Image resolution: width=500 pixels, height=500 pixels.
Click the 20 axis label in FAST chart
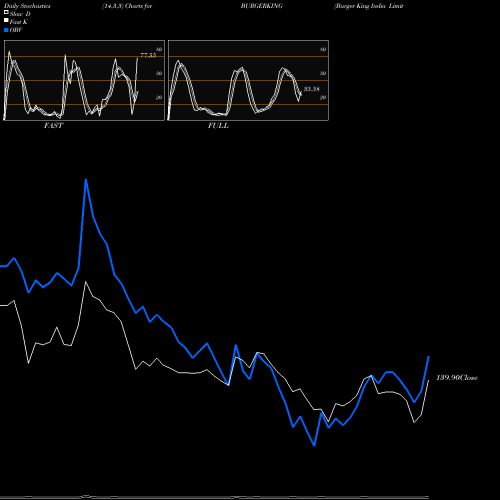pyautogui.click(x=159, y=97)
